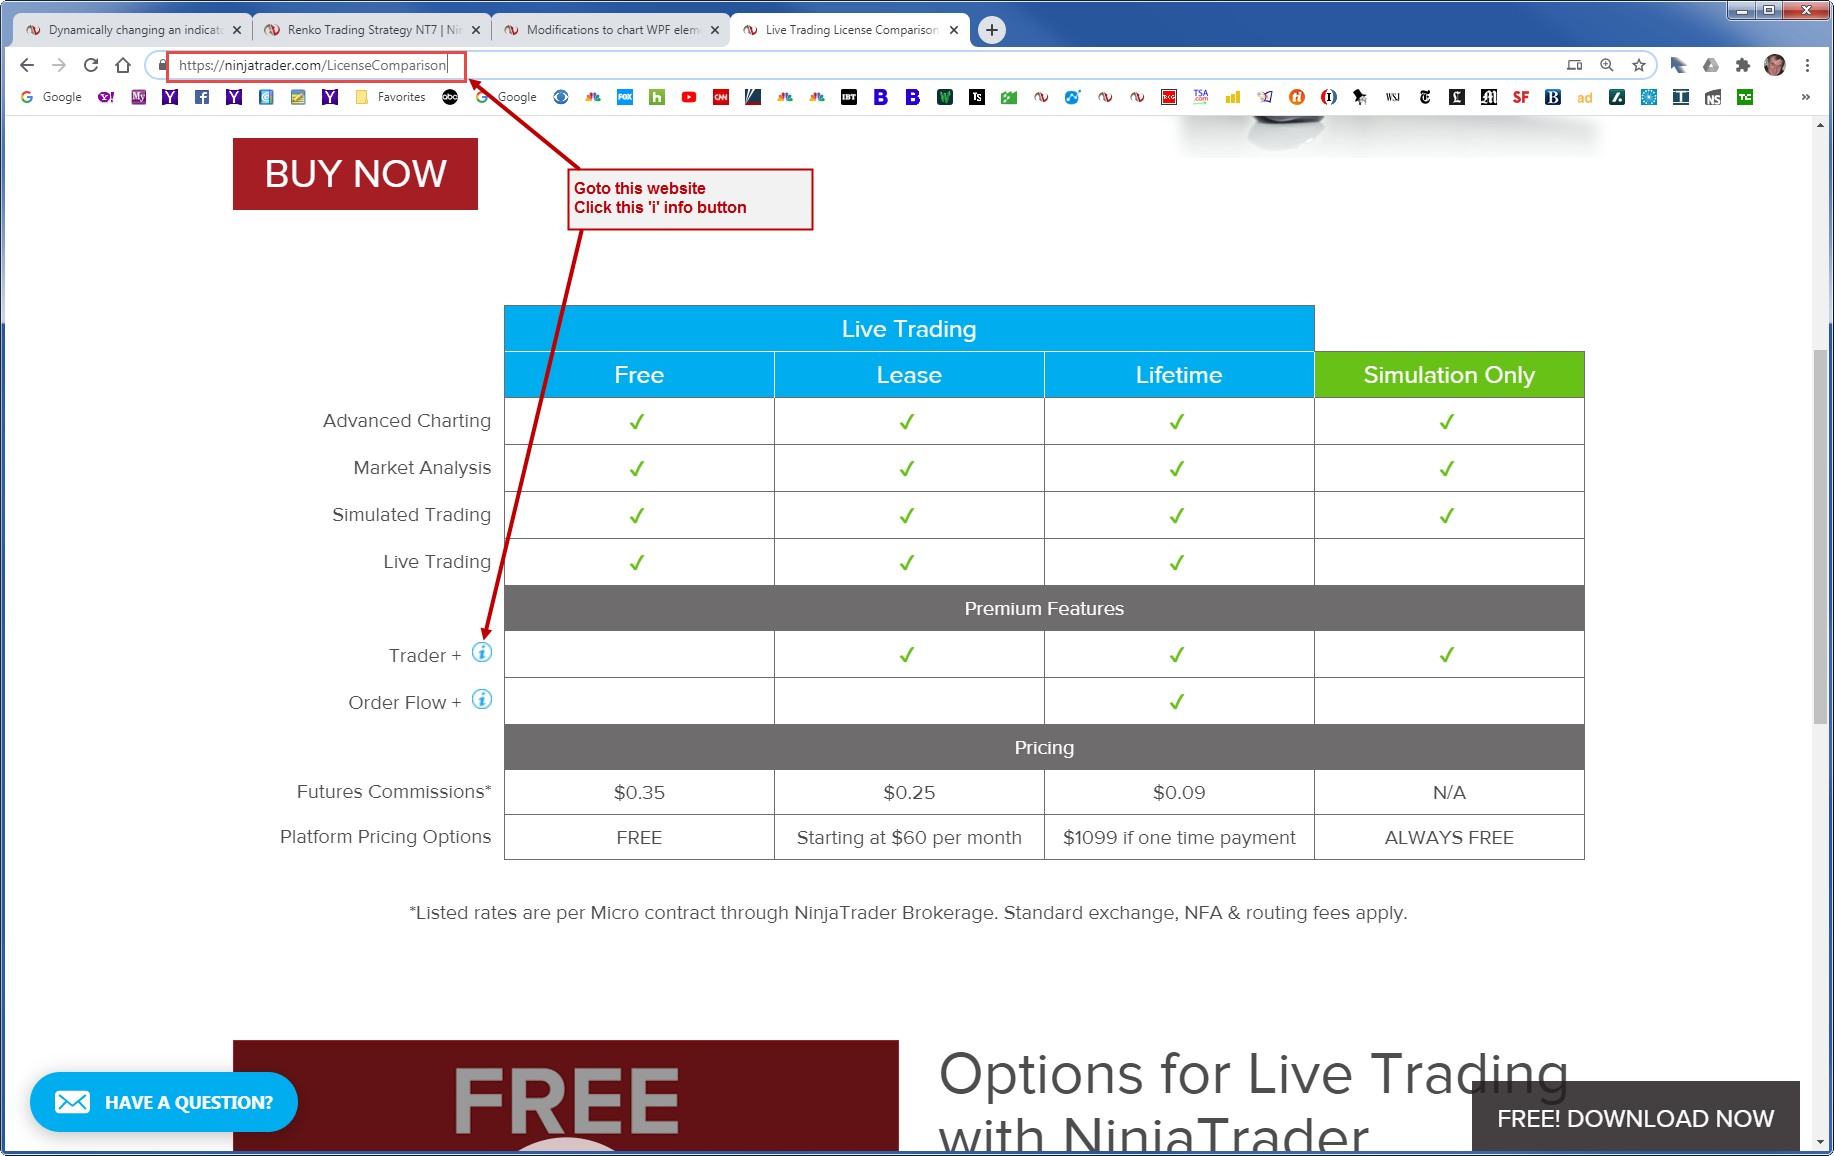Image resolution: width=1834 pixels, height=1156 pixels.
Task: Open the CNN bookmark
Action: pyautogui.click(x=721, y=97)
